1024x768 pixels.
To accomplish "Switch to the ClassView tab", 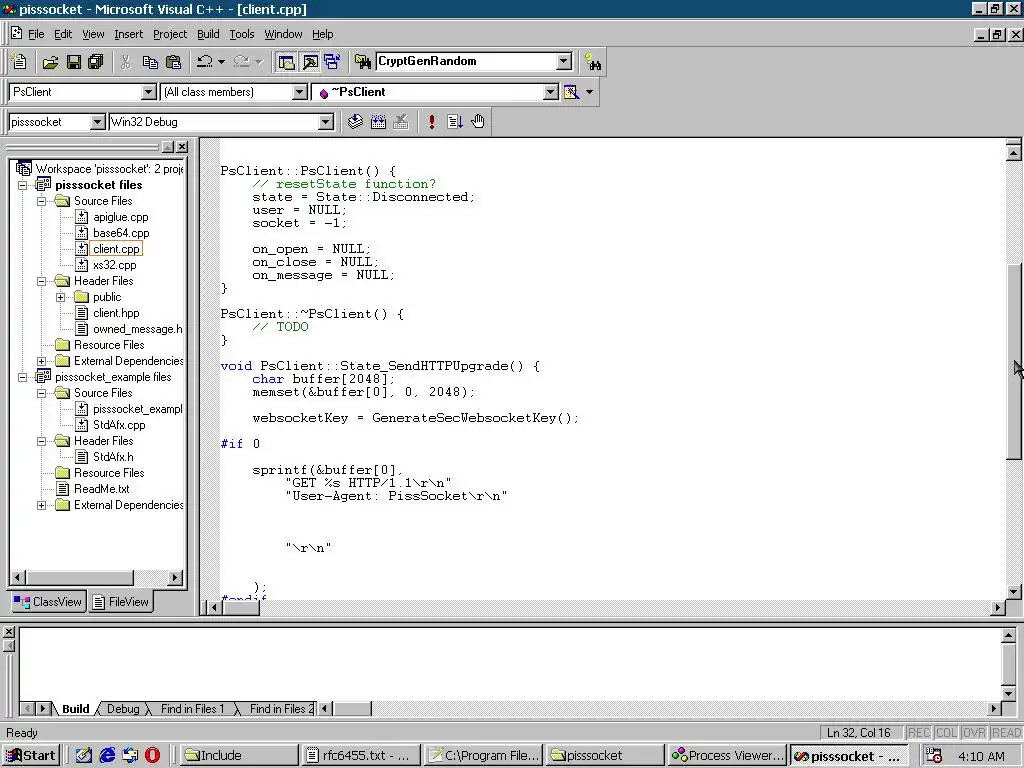I will point(48,601).
